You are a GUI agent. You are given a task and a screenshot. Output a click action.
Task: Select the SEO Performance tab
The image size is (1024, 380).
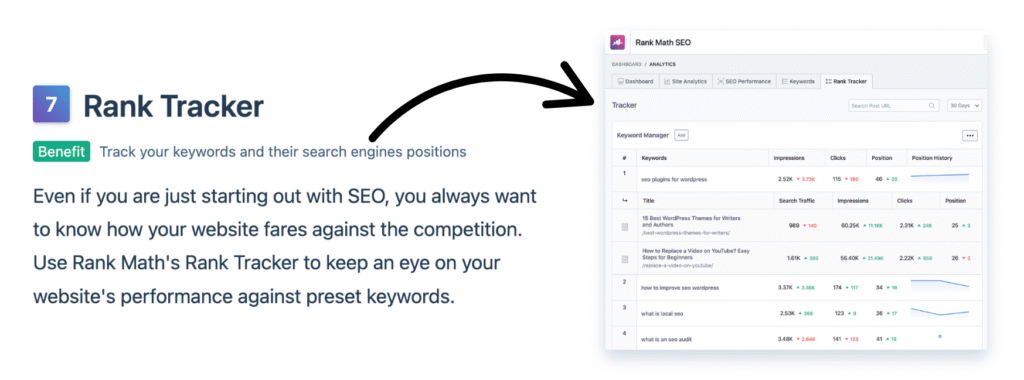tap(744, 82)
